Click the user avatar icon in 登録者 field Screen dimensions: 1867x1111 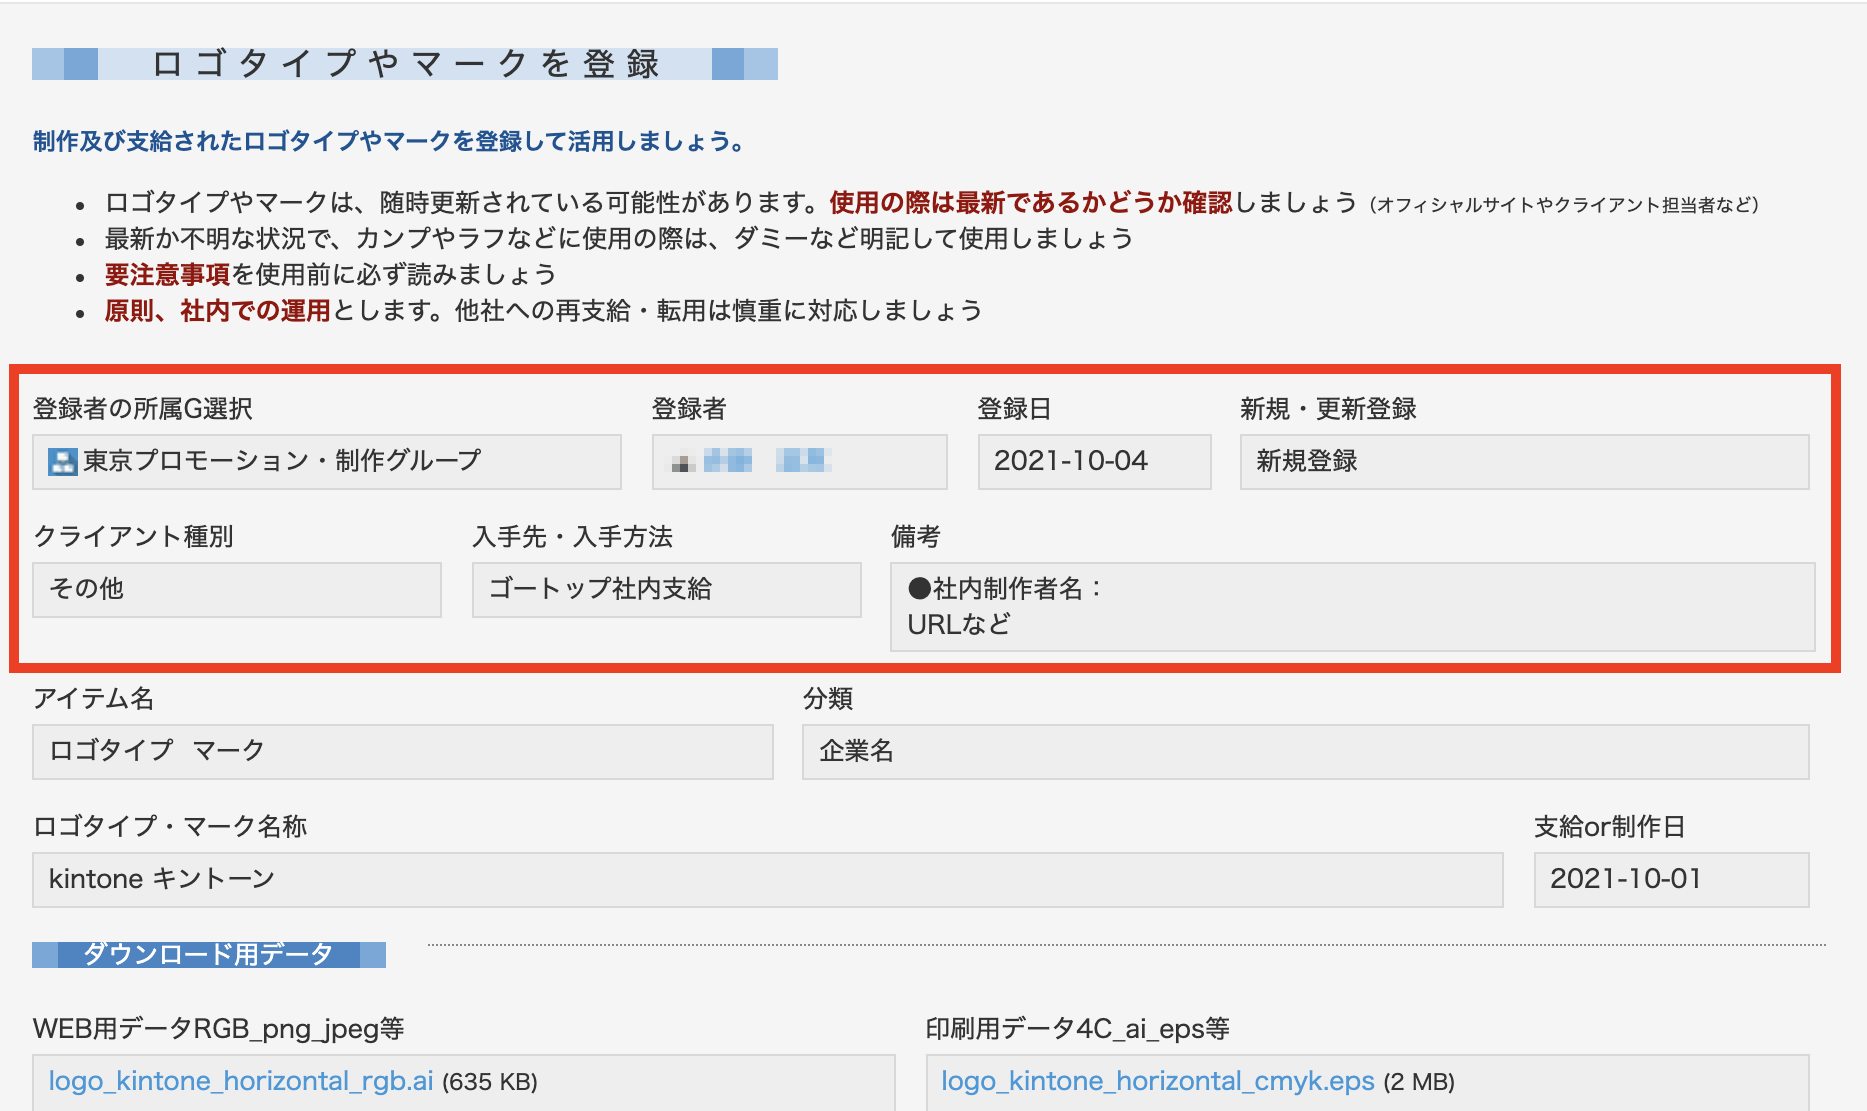683,462
